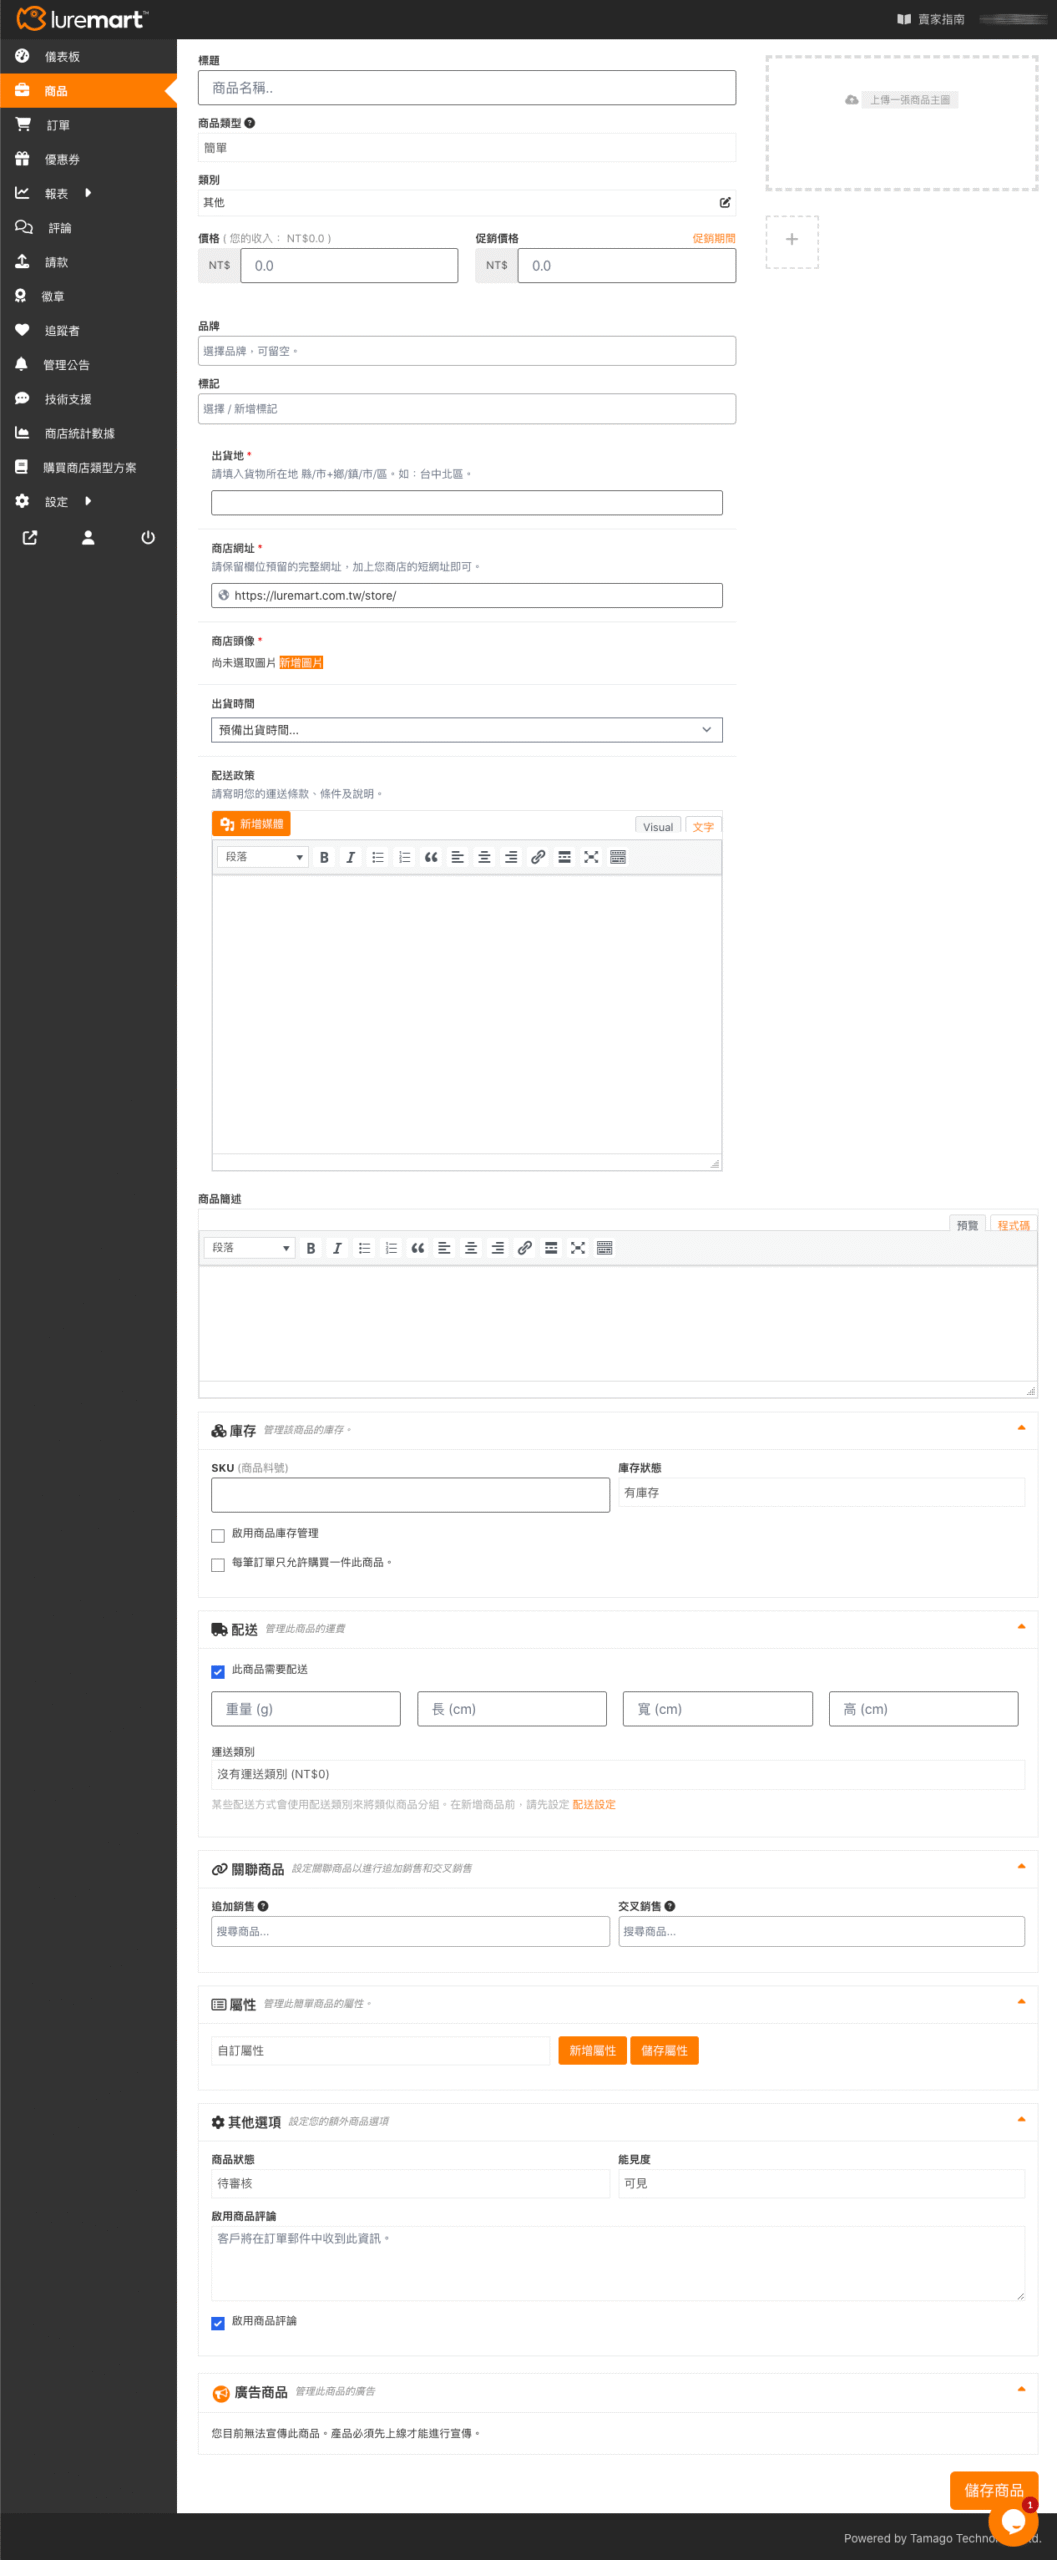Image resolution: width=1057 pixels, height=2560 pixels.
Task: Open 出貨時間 dropdown
Action: click(466, 730)
